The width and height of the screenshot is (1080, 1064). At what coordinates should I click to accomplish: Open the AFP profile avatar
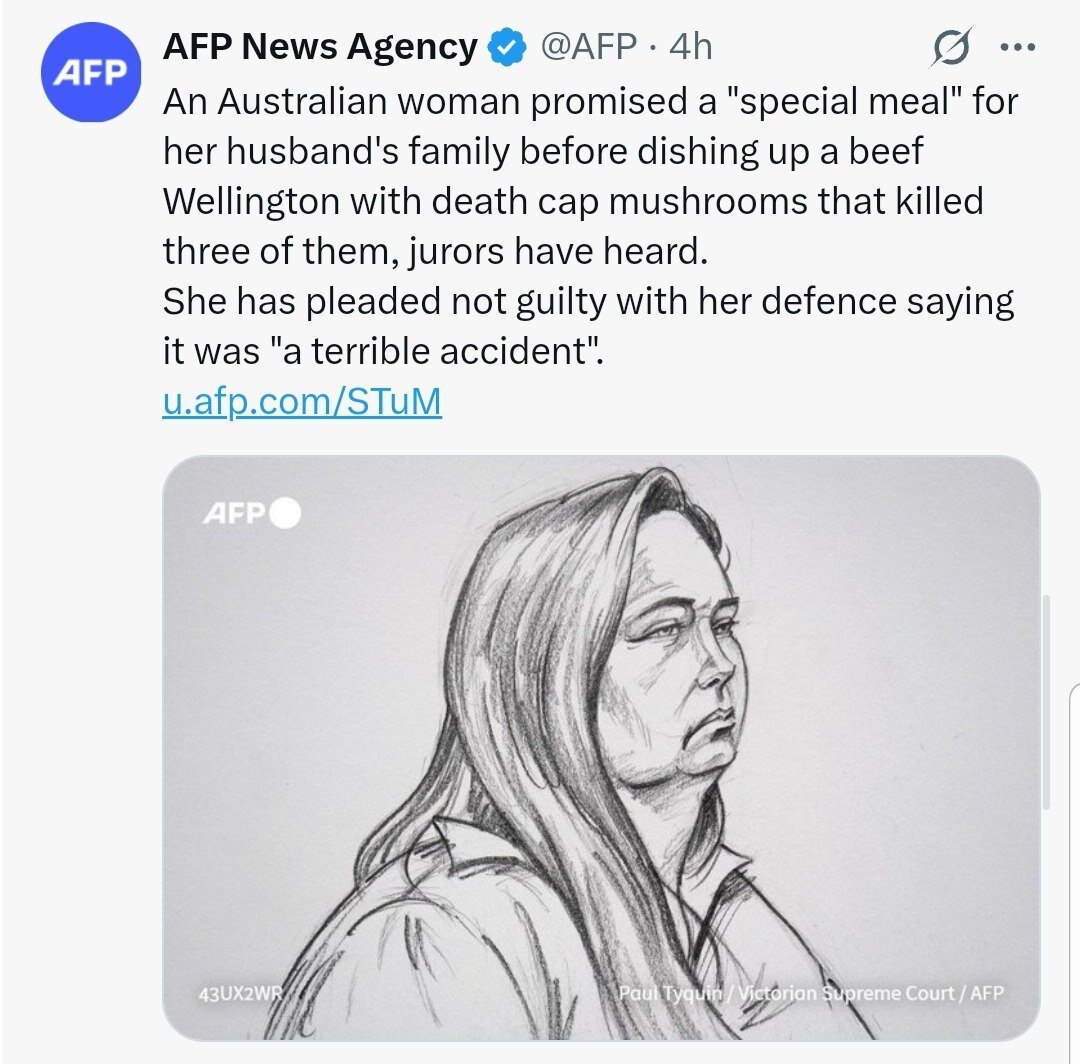[x=90, y=73]
